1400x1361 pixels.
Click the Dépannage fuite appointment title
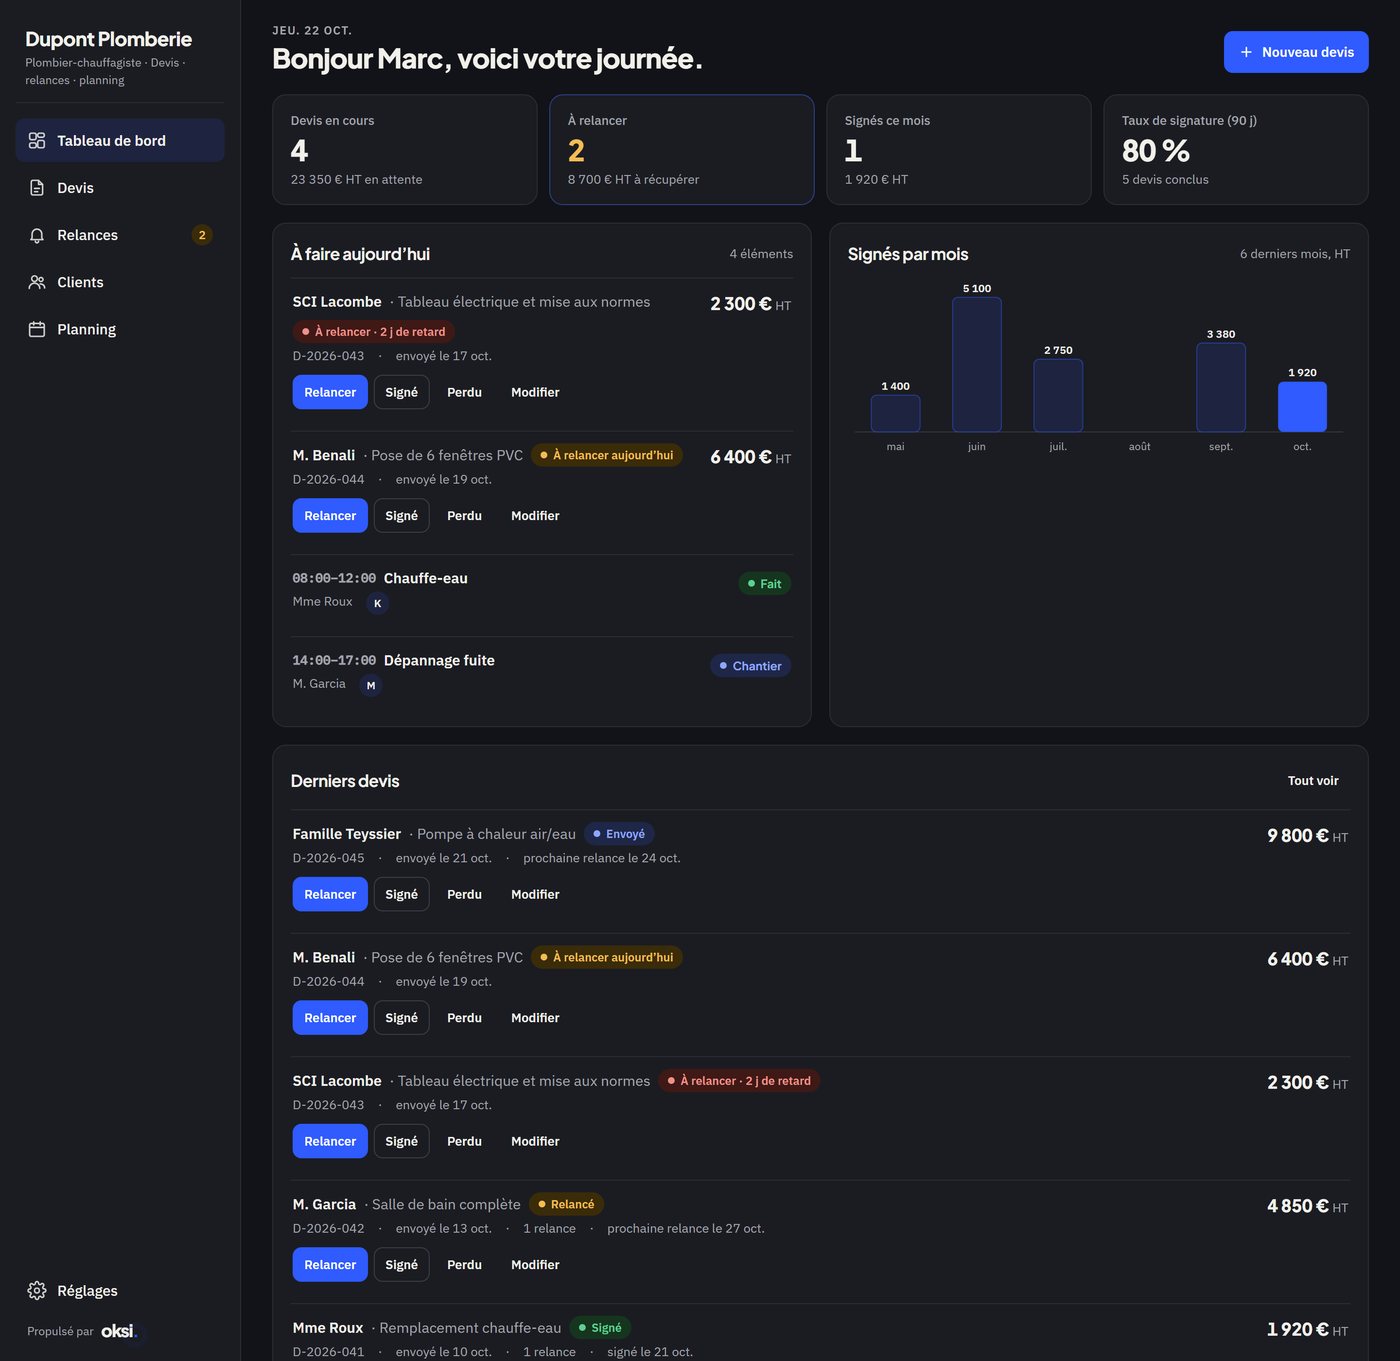click(x=439, y=660)
